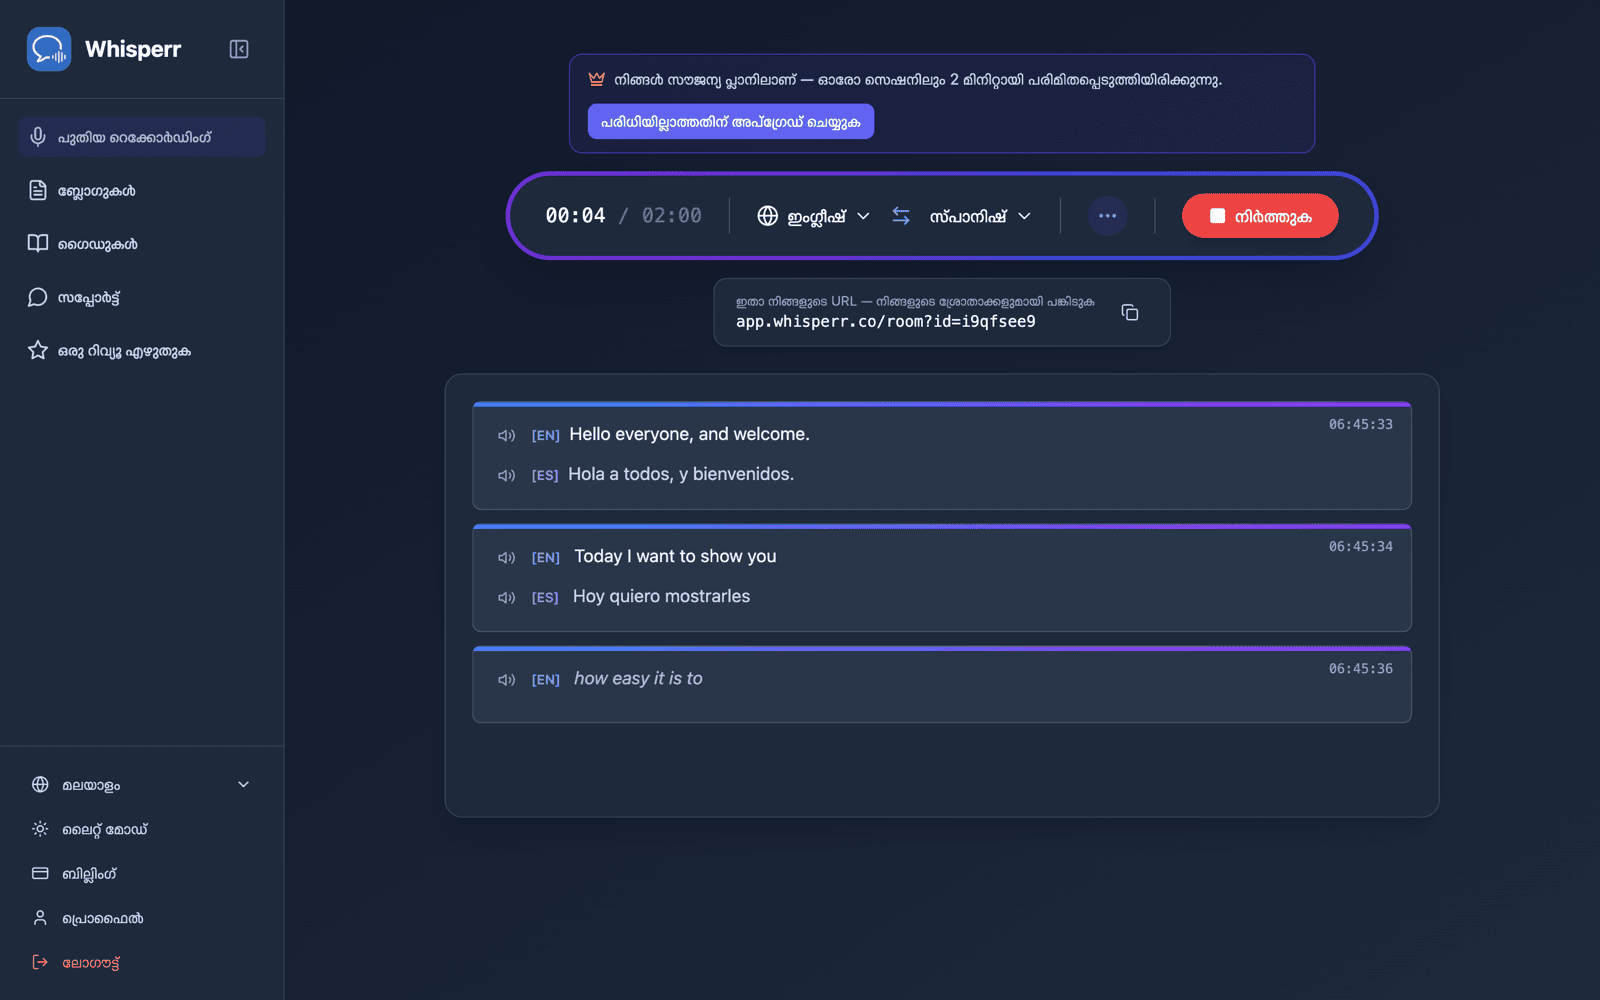The image size is (1600, 1000).
Task: Open the ബ്ലോഗുകൾ sidebar item
Action: coord(141,190)
